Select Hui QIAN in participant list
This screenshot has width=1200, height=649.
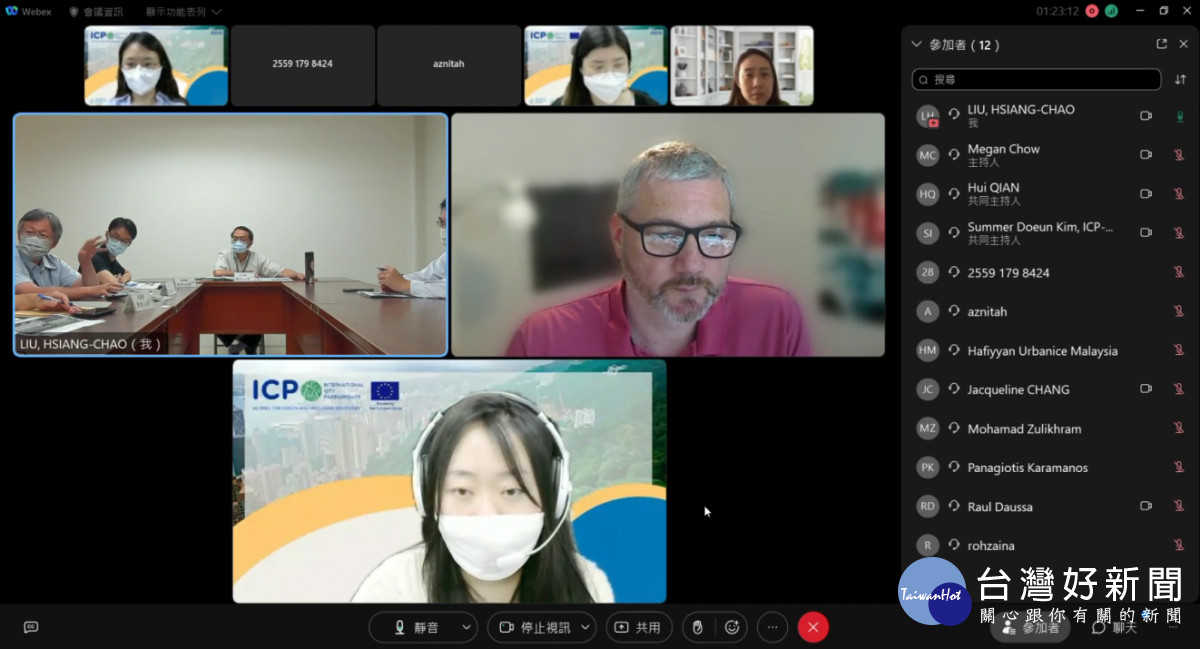(x=1049, y=194)
